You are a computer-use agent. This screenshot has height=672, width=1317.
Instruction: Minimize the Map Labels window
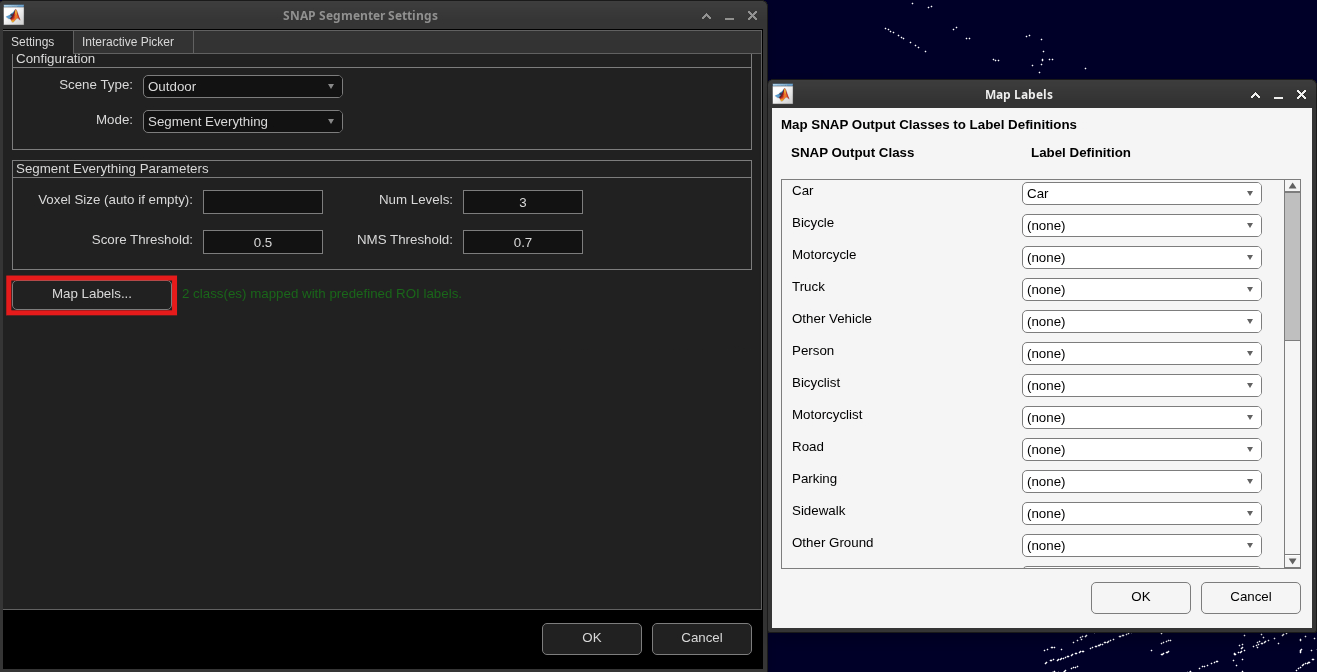tap(1278, 95)
